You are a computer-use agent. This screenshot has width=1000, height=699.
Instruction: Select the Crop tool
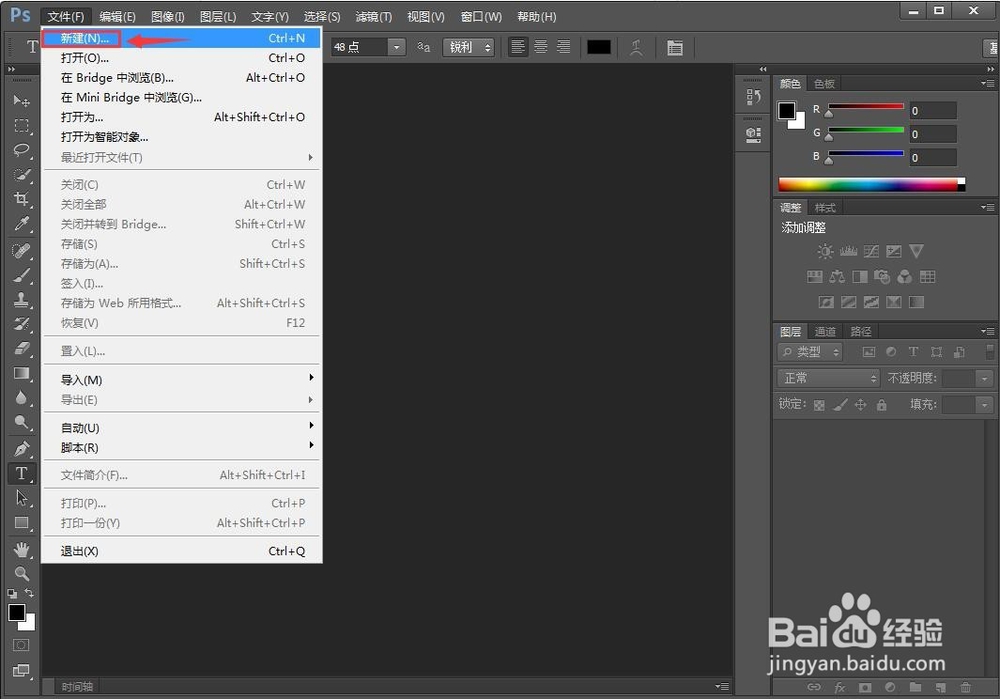click(22, 199)
